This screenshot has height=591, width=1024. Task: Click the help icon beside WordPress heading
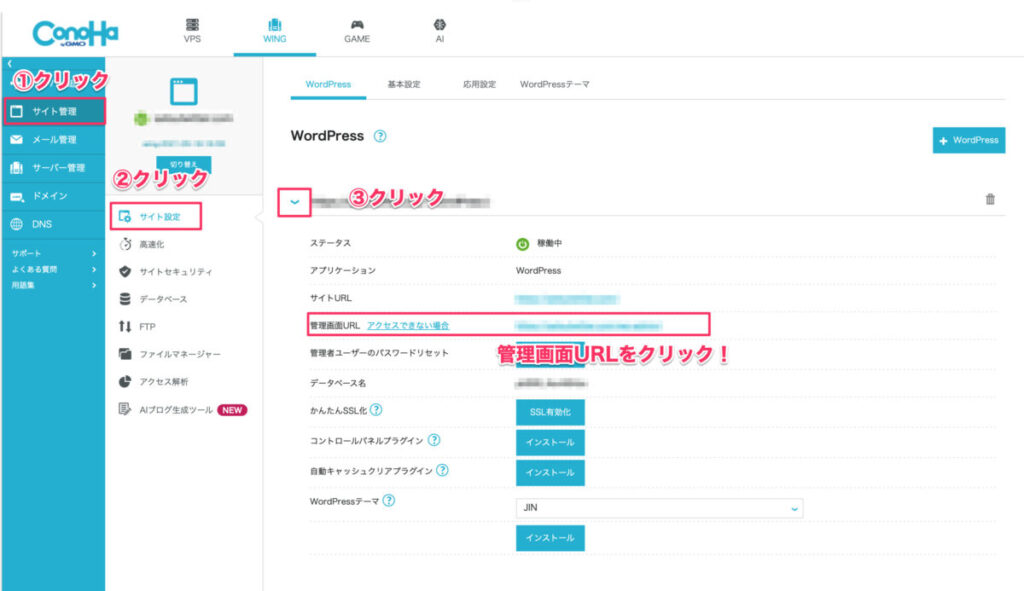[x=380, y=136]
